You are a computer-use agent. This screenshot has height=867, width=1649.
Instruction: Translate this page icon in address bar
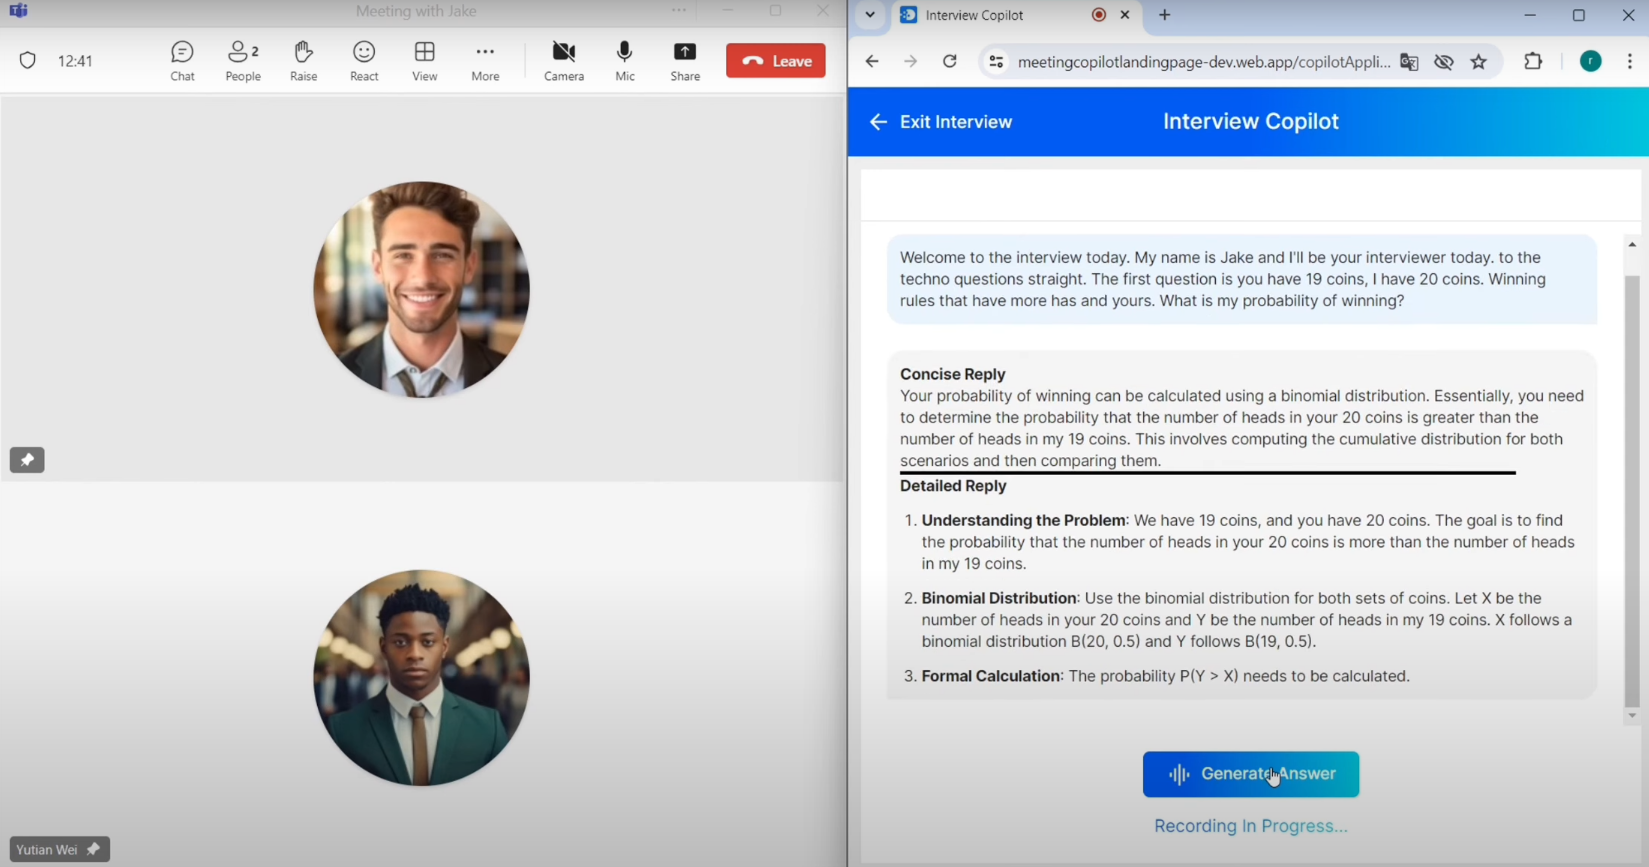pos(1409,62)
